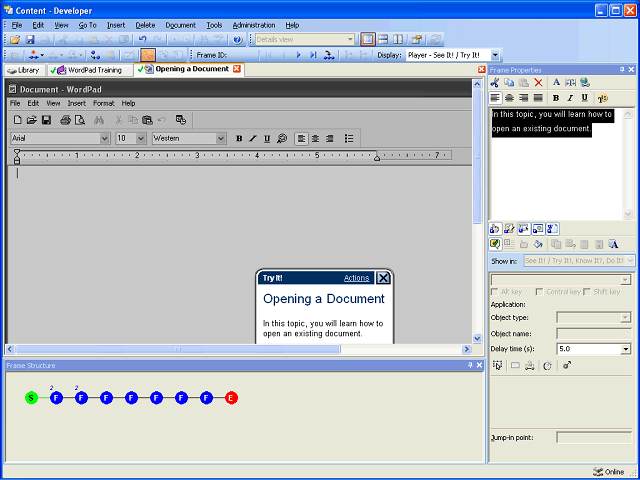Select the red End node in Frame Structure

click(x=231, y=398)
